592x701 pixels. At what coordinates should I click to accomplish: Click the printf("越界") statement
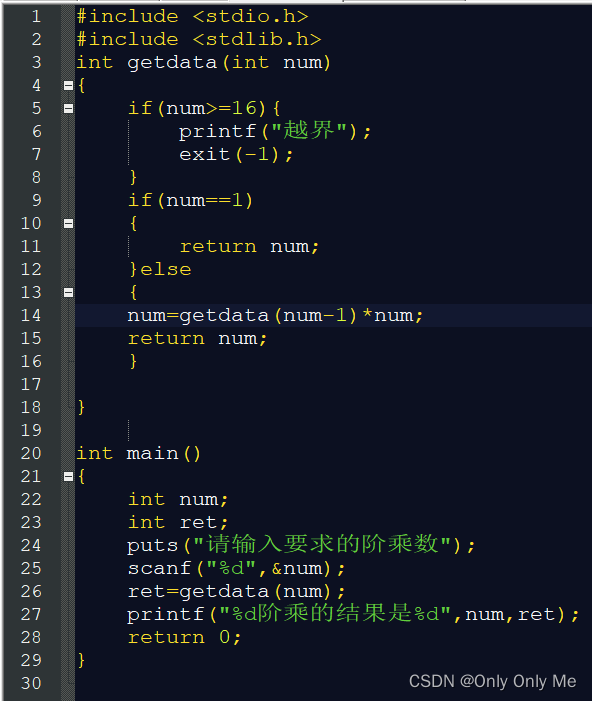pos(275,131)
